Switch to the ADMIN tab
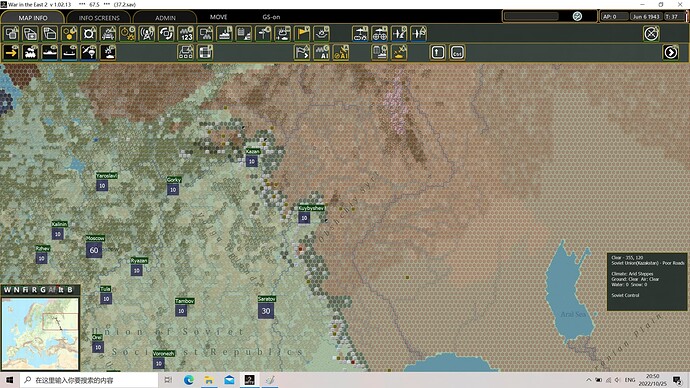 pyautogui.click(x=165, y=18)
